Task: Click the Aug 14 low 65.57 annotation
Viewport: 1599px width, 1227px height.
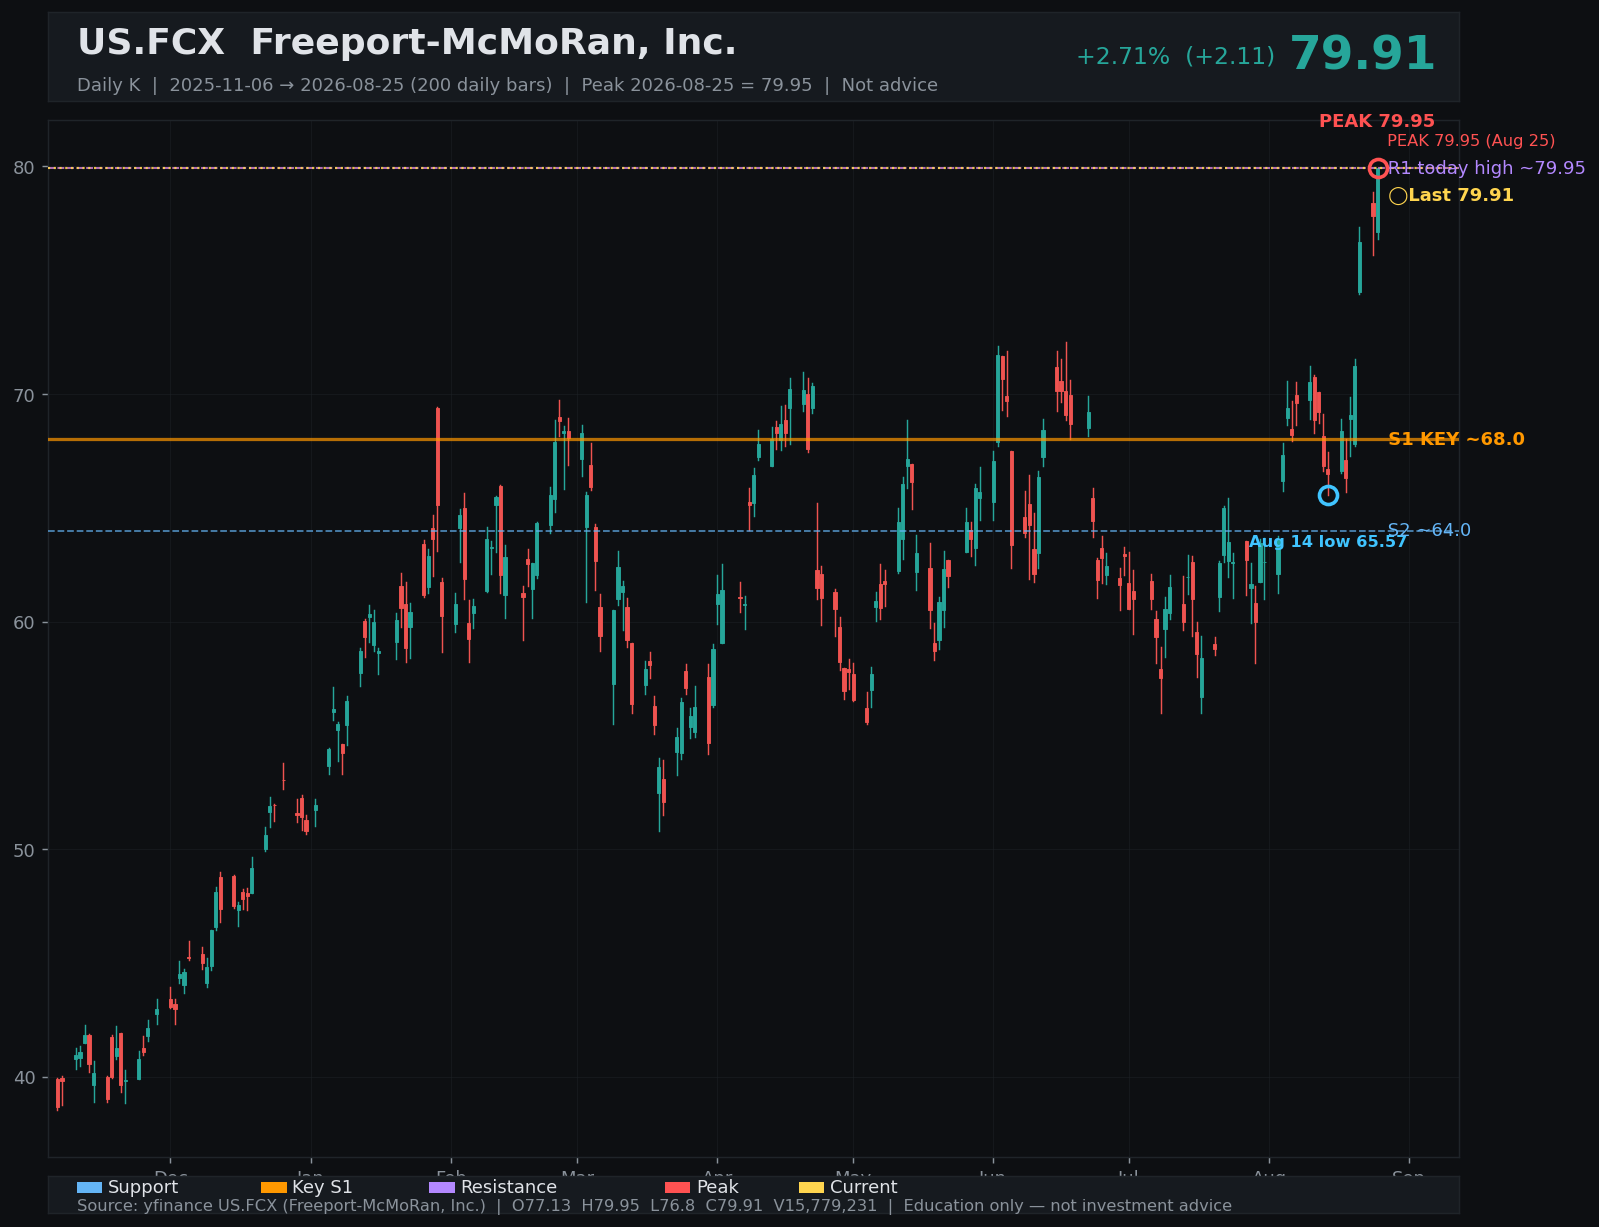Action: pos(1328,542)
